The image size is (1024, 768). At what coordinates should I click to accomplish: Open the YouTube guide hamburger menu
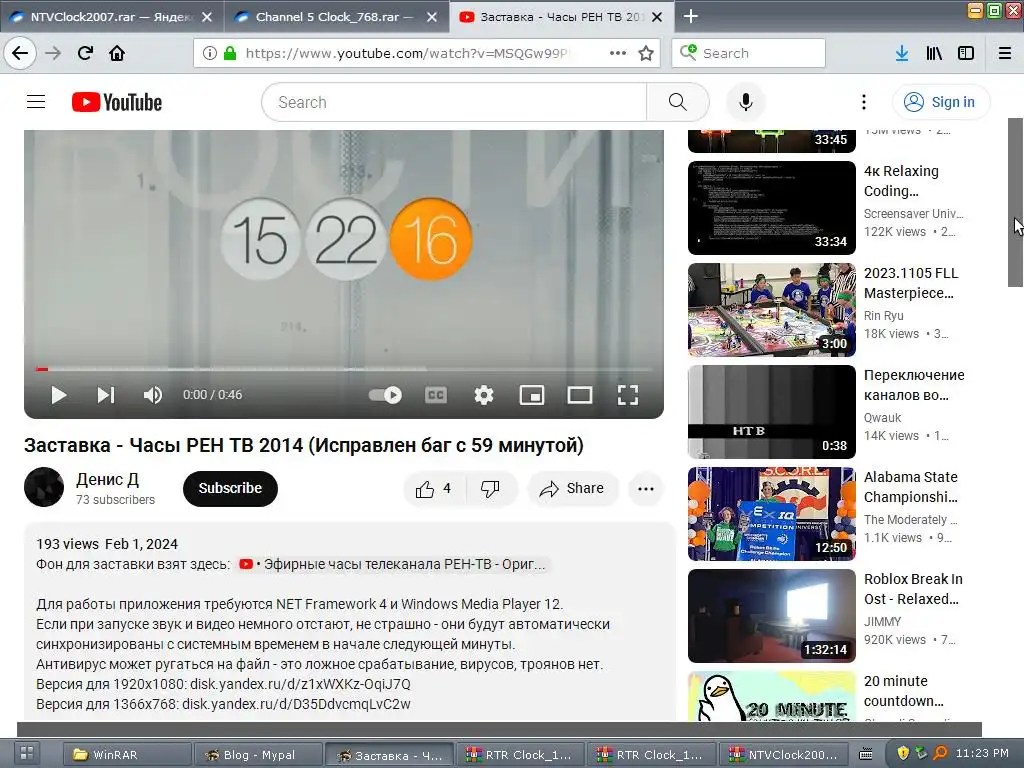pos(36,102)
